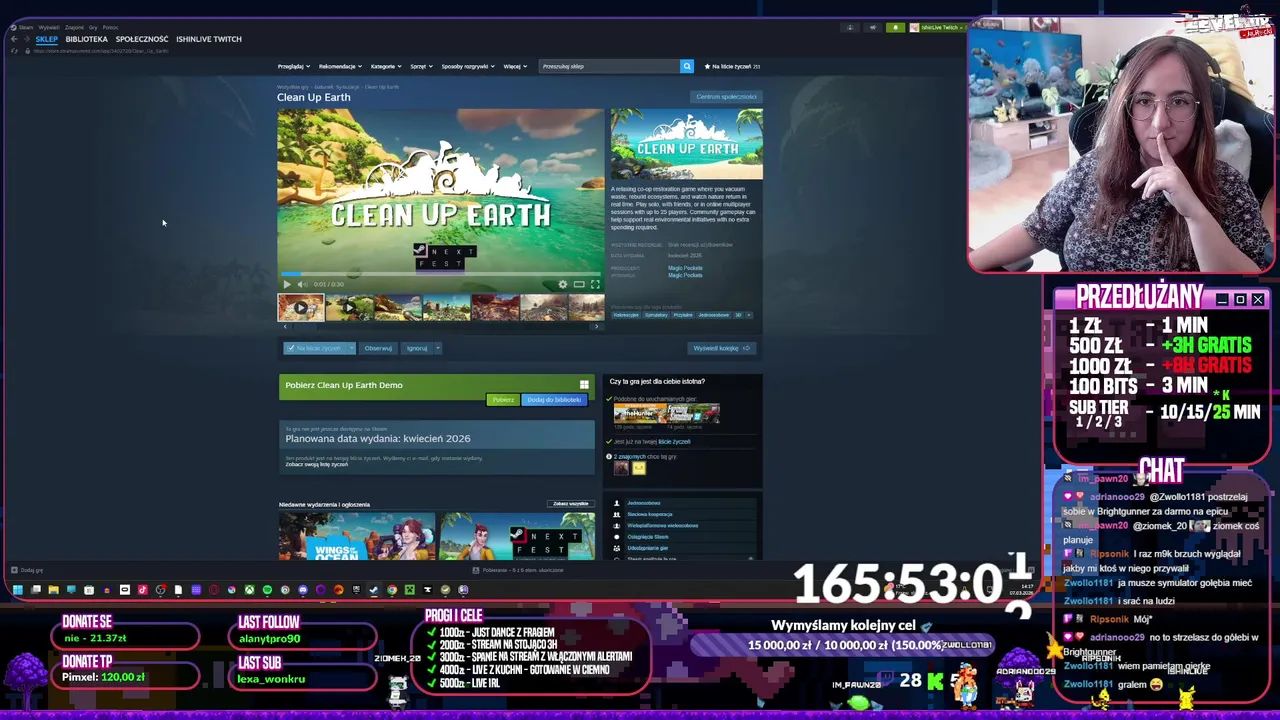Click the Obserwuj button
1280x720 pixels.
coord(378,348)
